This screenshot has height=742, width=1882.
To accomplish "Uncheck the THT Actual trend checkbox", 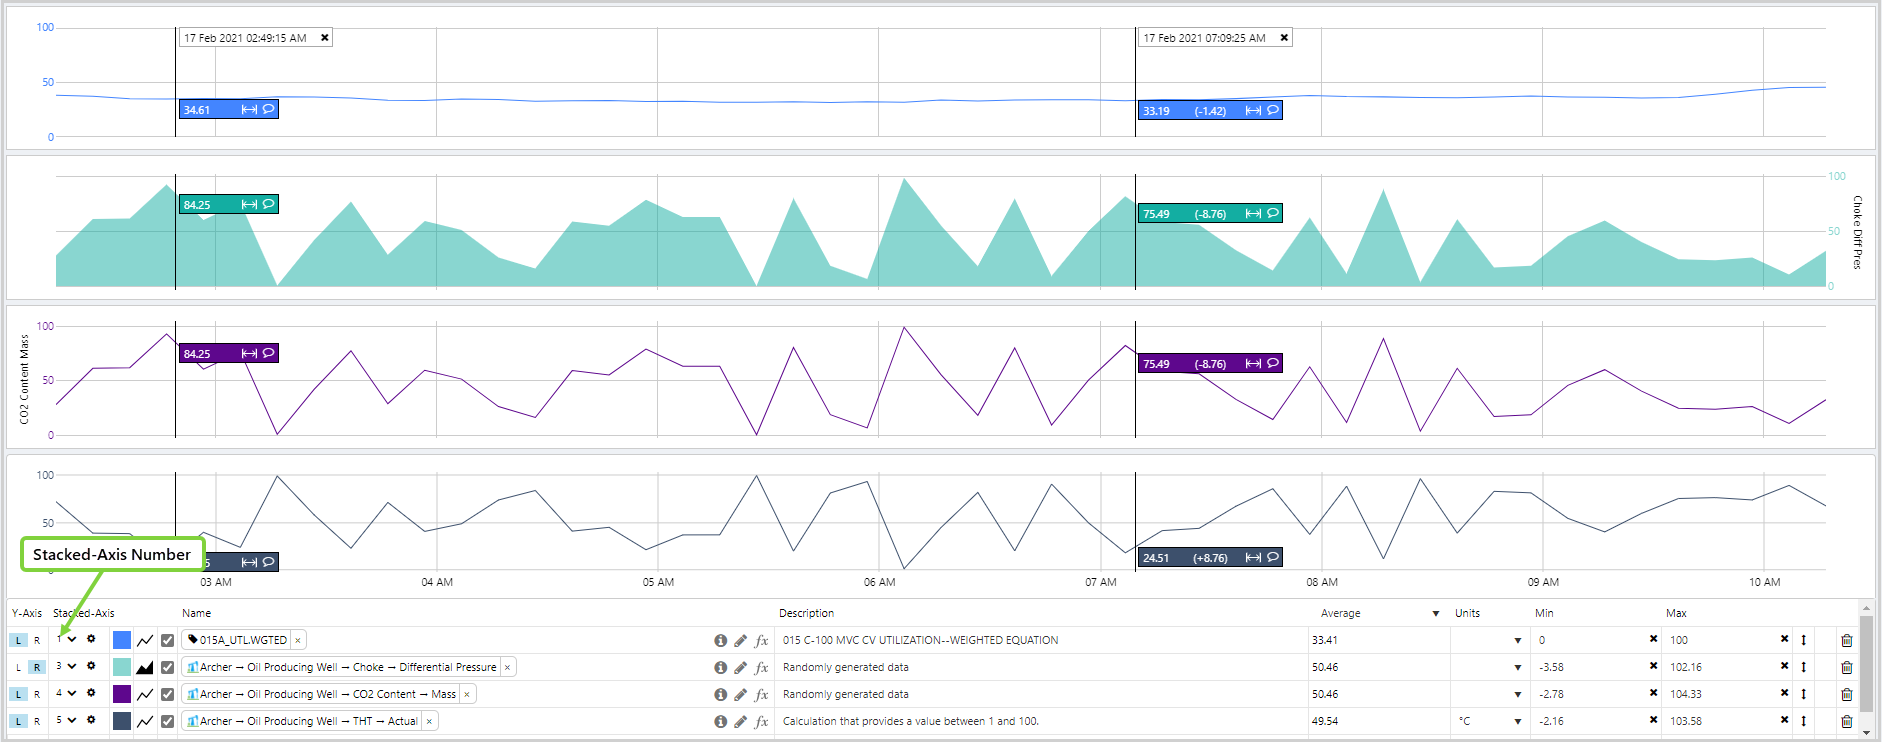I will point(167,721).
